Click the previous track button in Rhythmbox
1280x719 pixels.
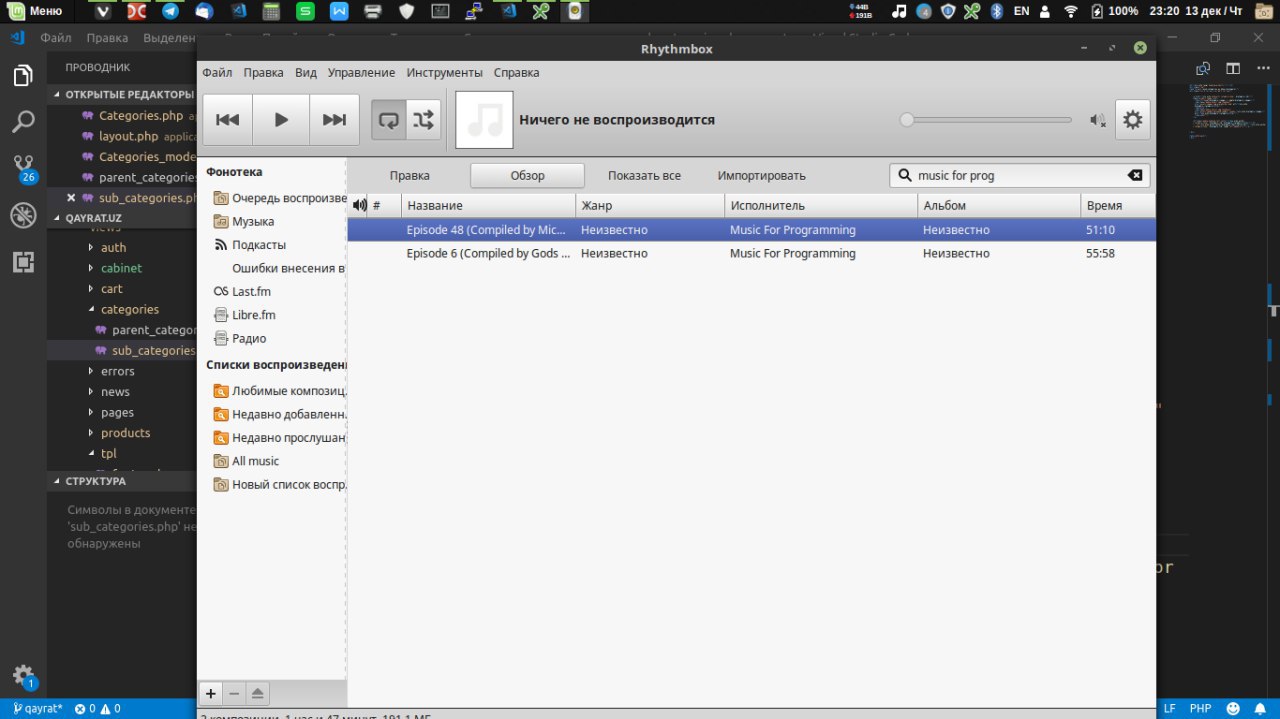click(228, 120)
